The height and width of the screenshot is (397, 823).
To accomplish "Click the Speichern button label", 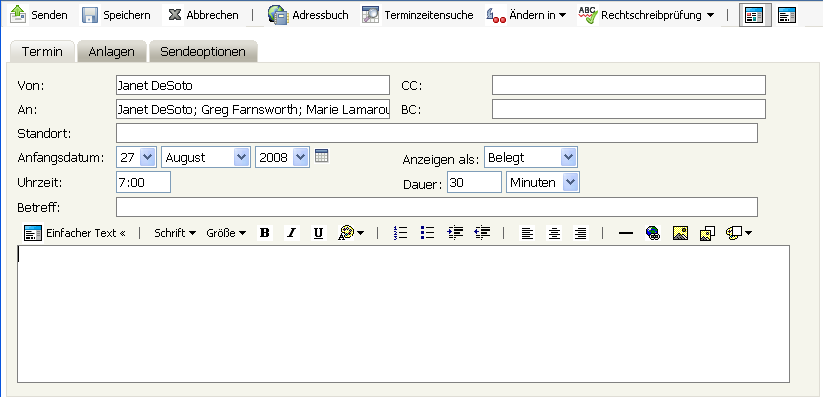I will pyautogui.click(x=126, y=15).
